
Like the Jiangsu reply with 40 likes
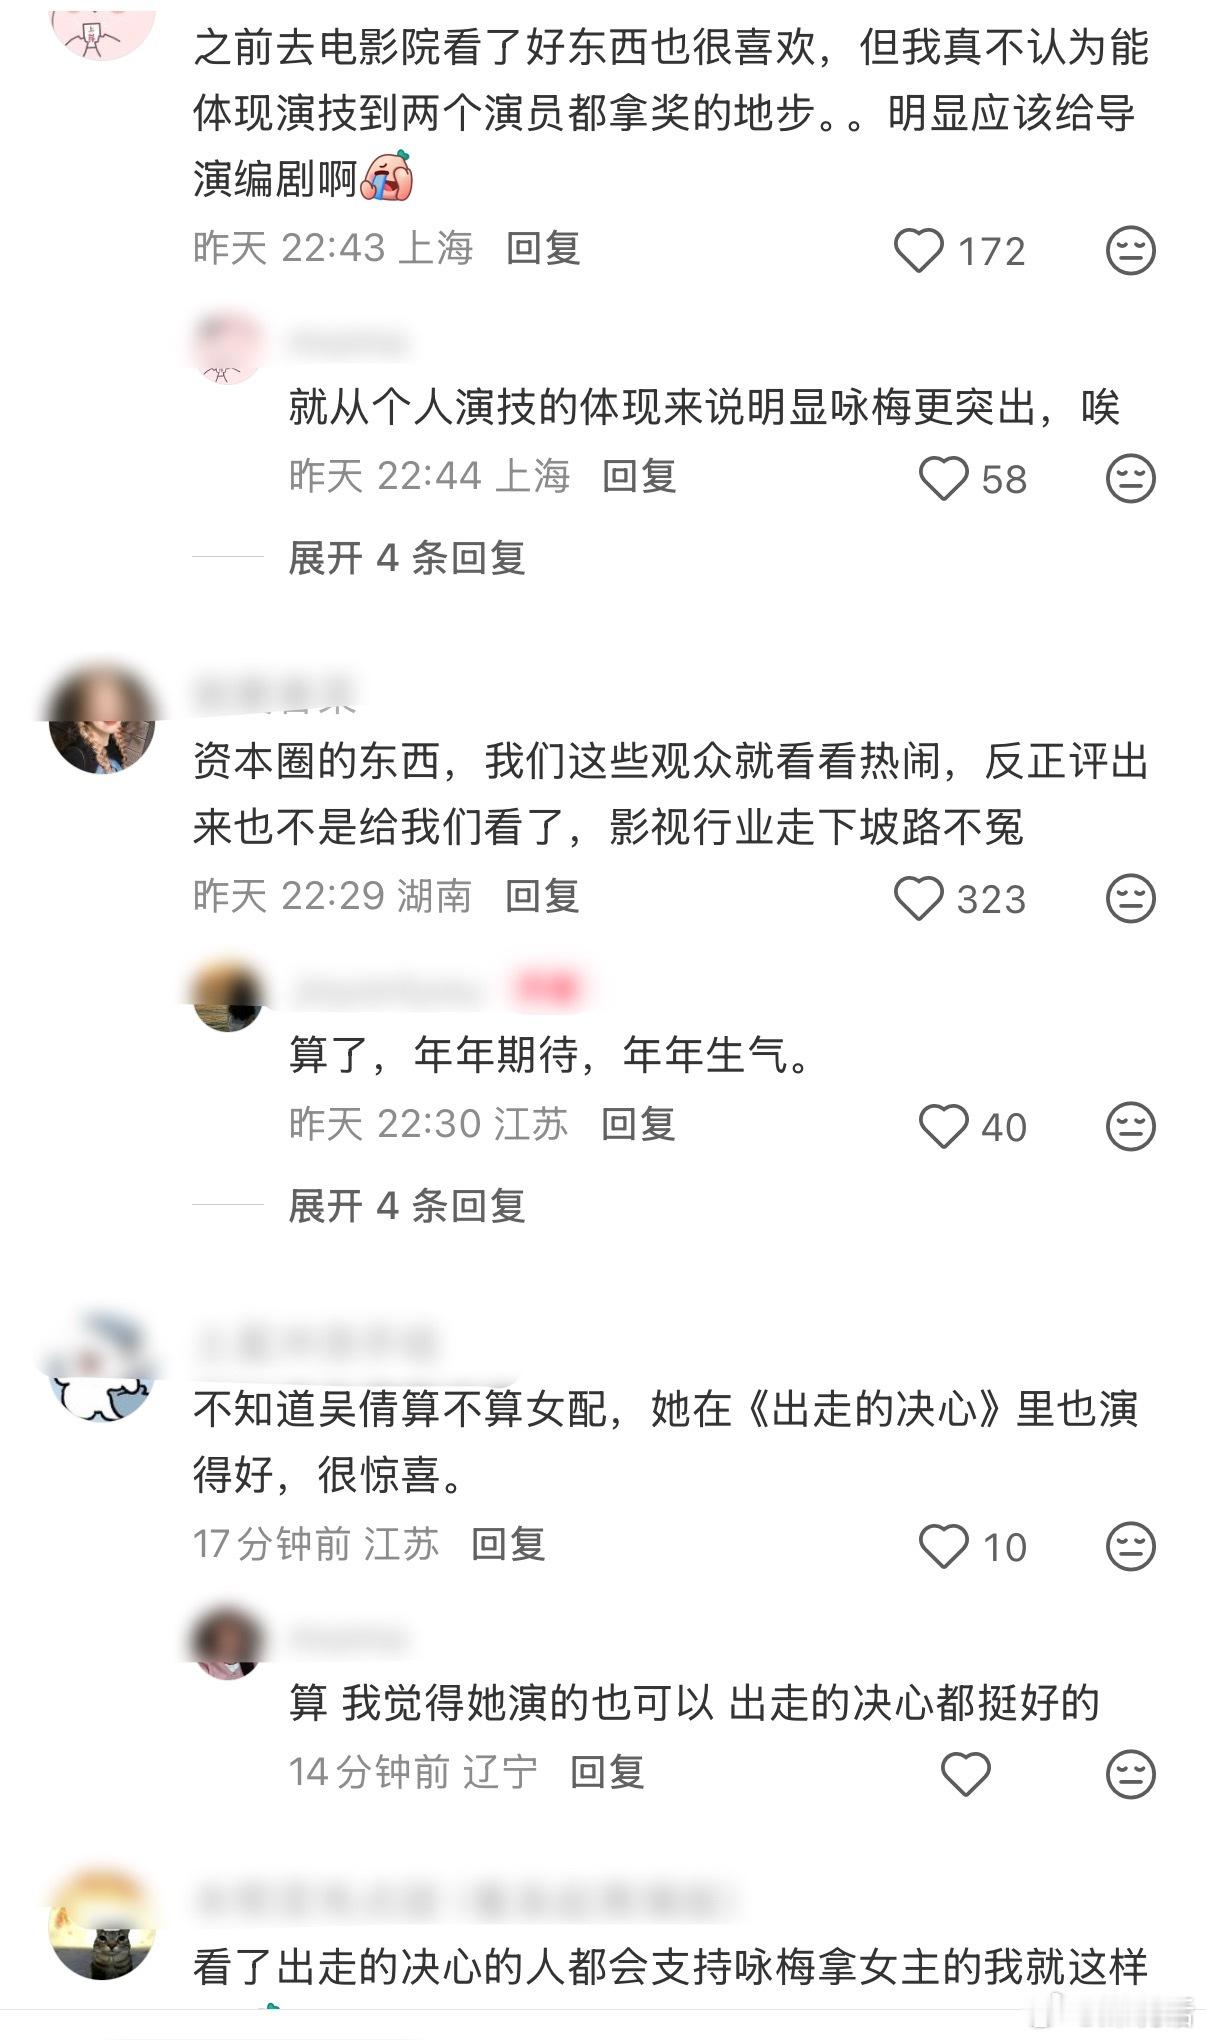[943, 1127]
